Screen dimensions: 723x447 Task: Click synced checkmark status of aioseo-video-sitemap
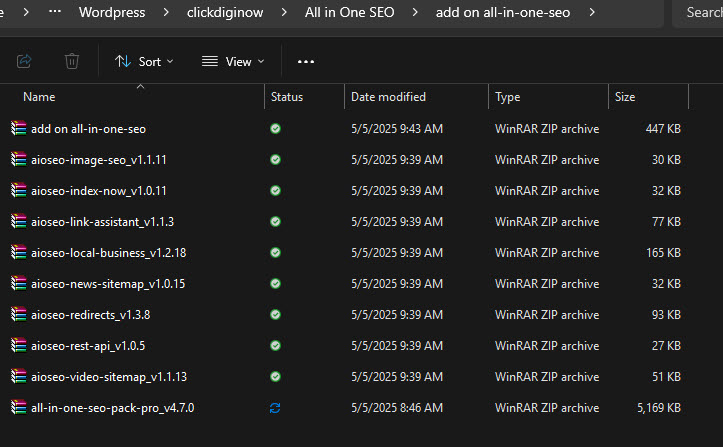[x=275, y=376]
